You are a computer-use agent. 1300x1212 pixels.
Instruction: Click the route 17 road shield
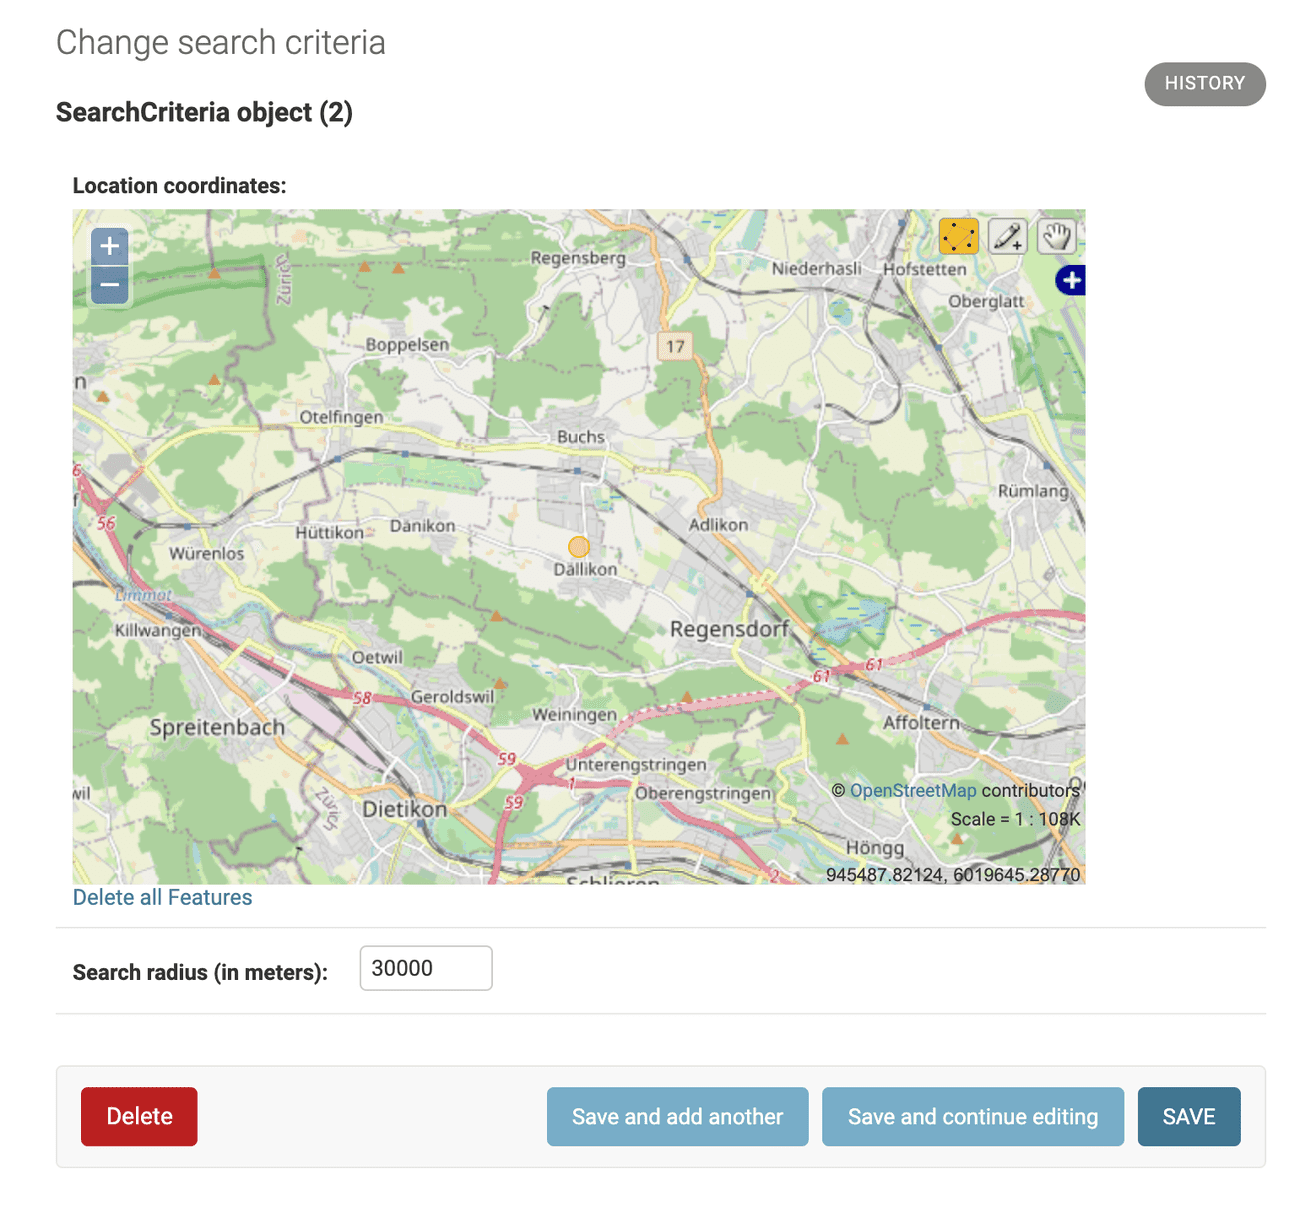point(676,347)
